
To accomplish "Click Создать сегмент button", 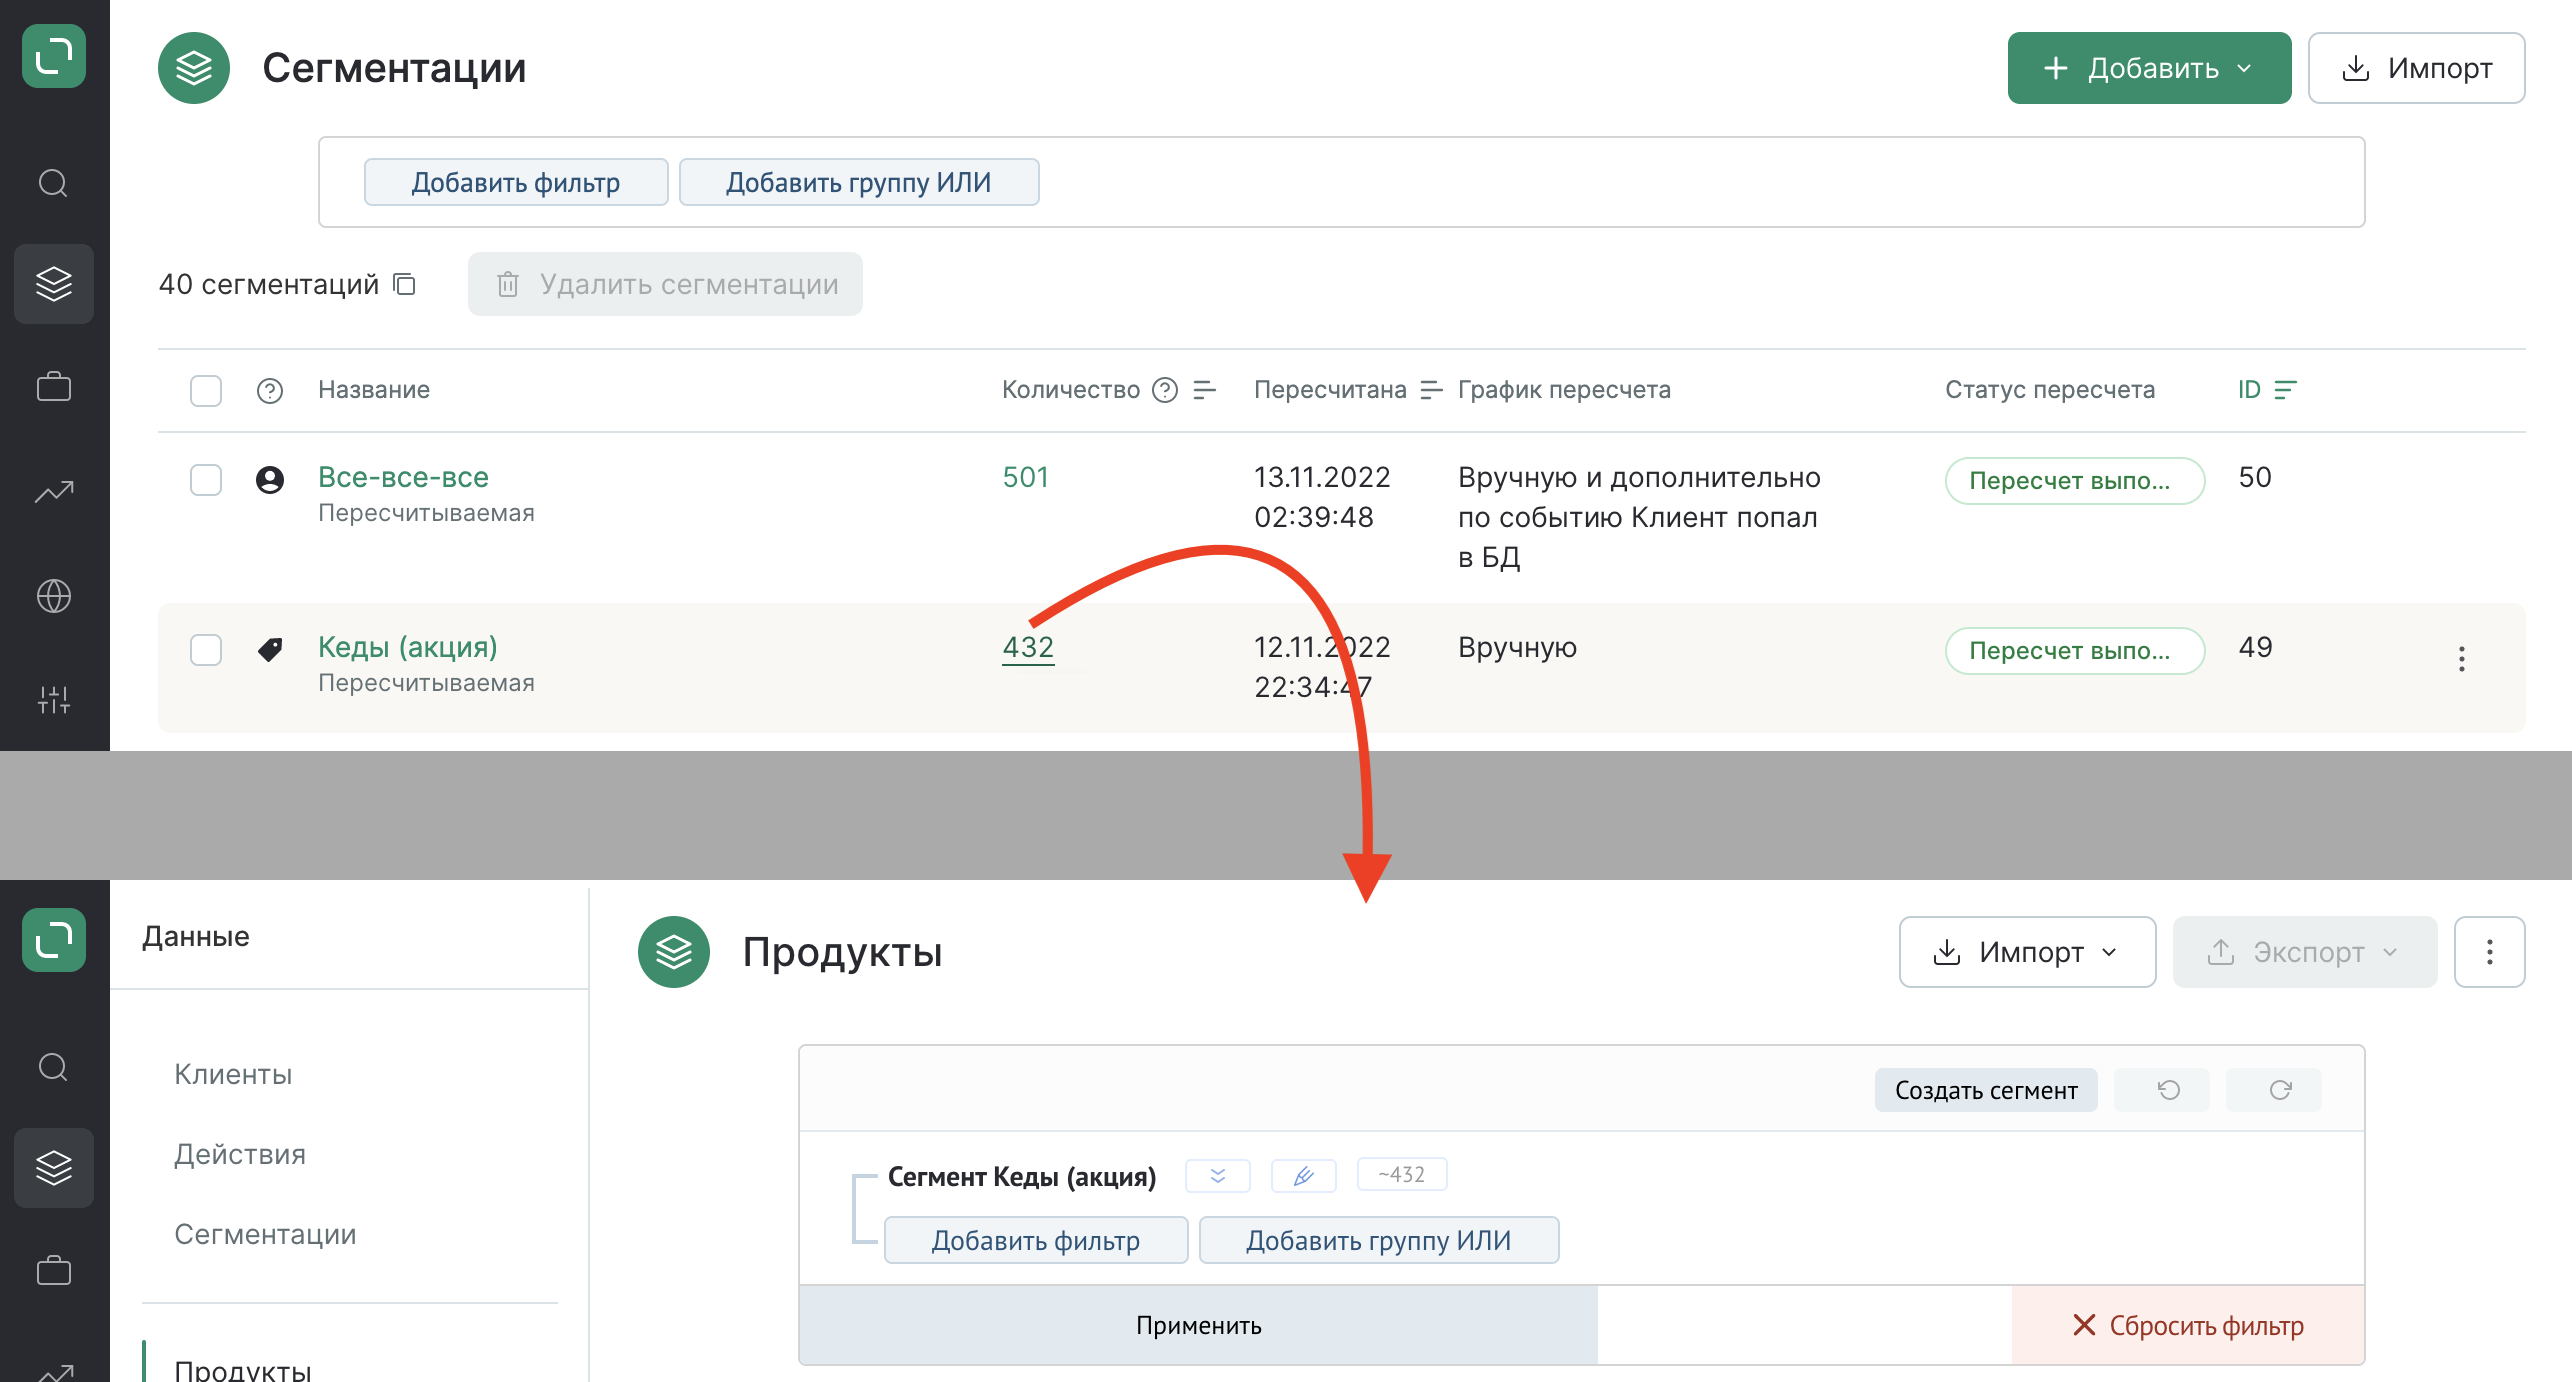I will pos(1986,1090).
